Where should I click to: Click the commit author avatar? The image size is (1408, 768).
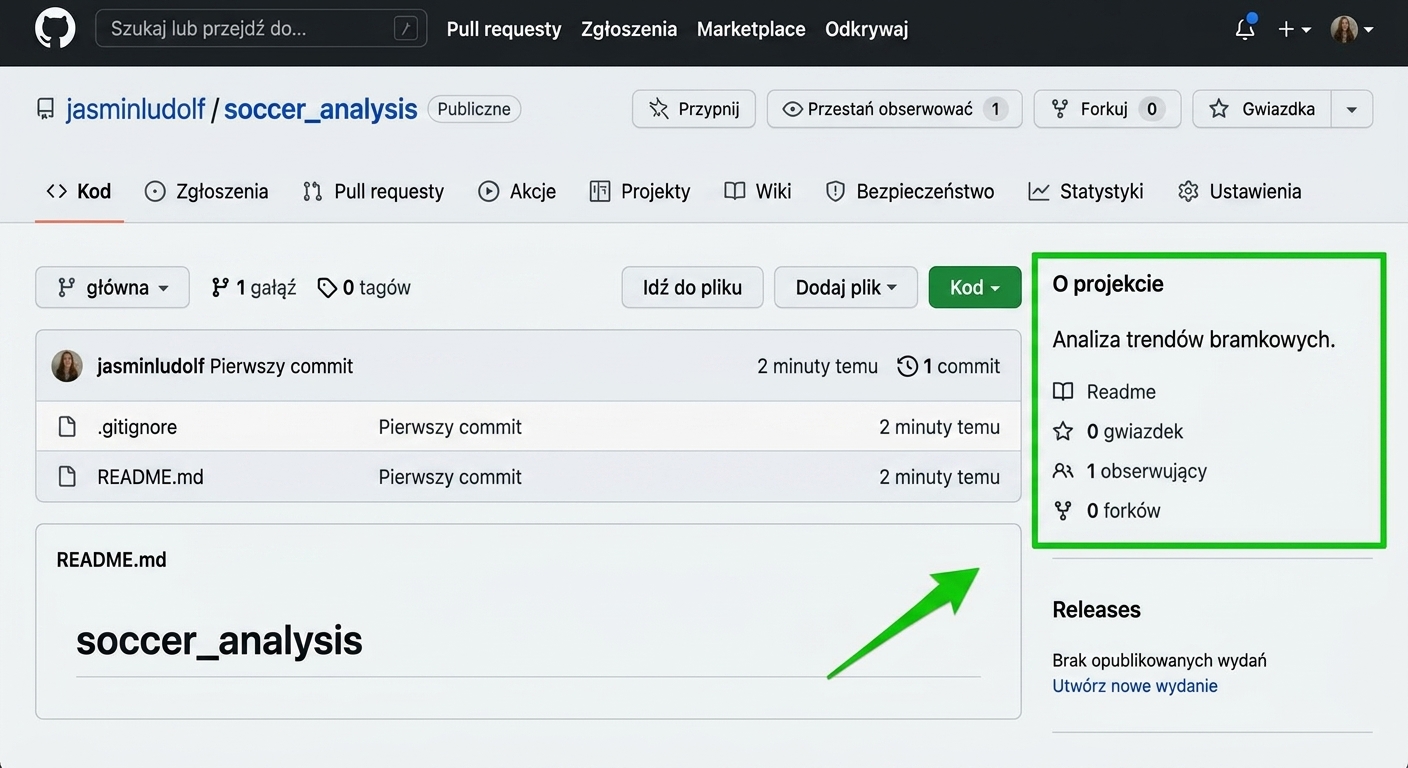point(67,366)
